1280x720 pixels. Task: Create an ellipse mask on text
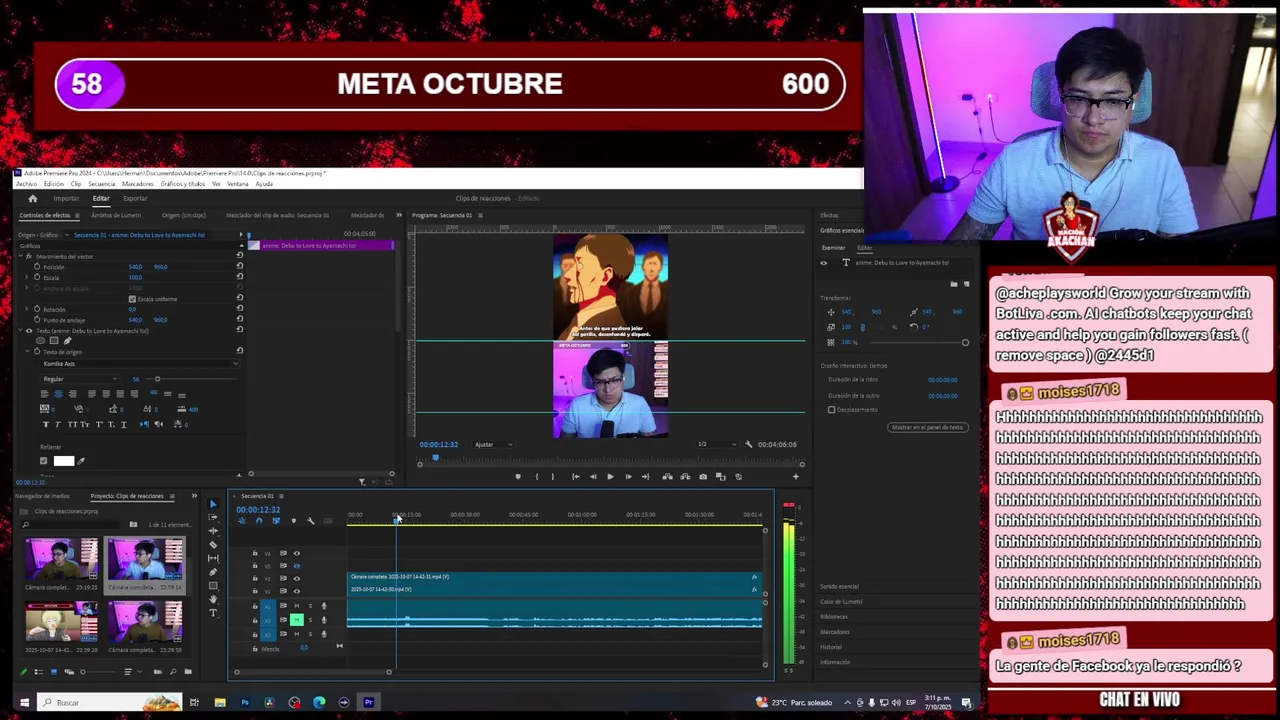(x=41, y=341)
